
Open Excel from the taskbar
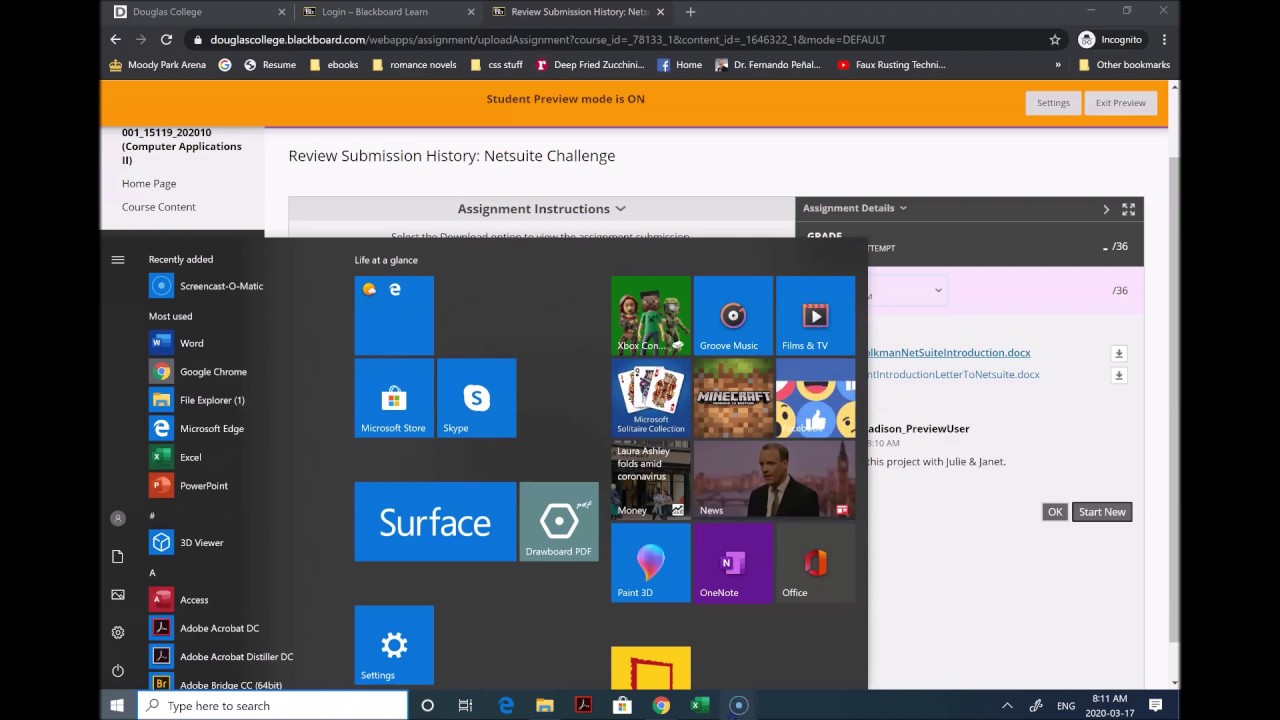(700, 705)
